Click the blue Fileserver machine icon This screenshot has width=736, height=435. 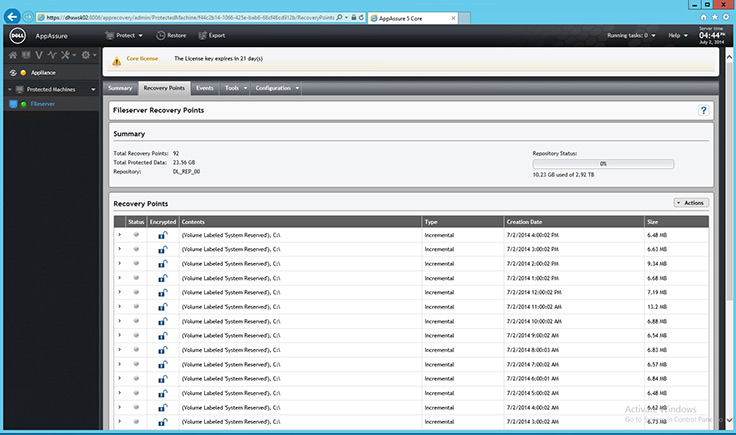pos(13,104)
